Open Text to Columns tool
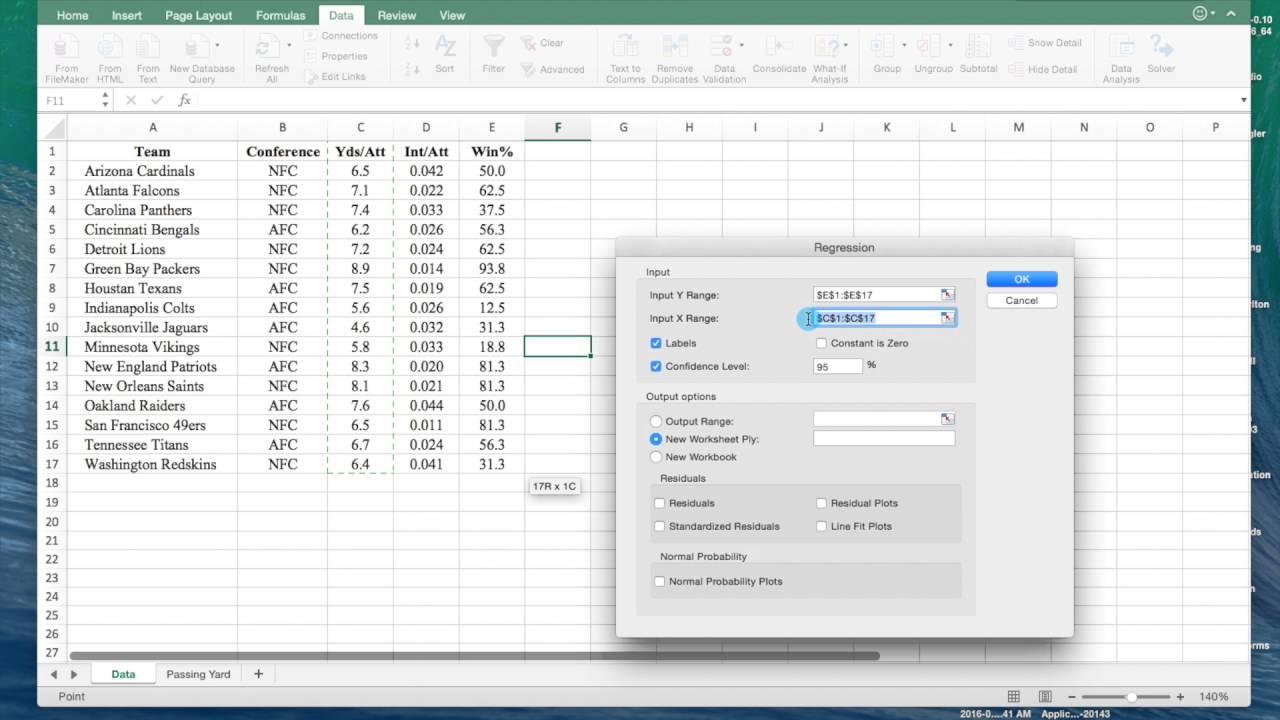The image size is (1280, 720). 625,48
